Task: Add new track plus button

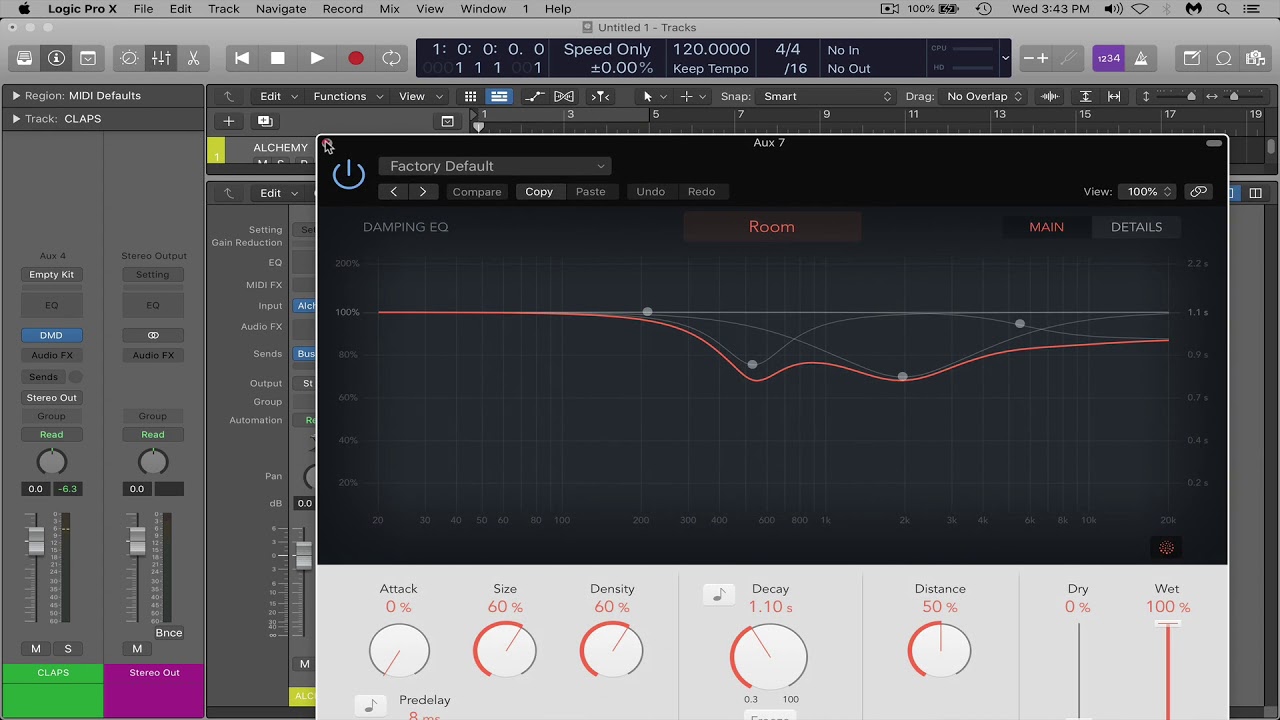Action: [x=229, y=121]
